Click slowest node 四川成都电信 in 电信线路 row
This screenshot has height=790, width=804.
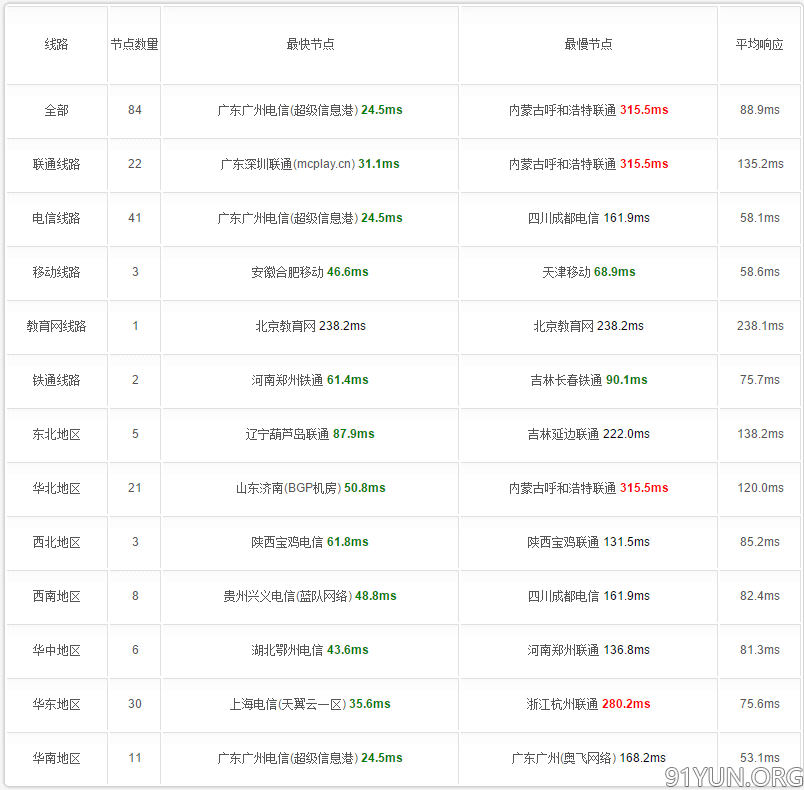588,218
